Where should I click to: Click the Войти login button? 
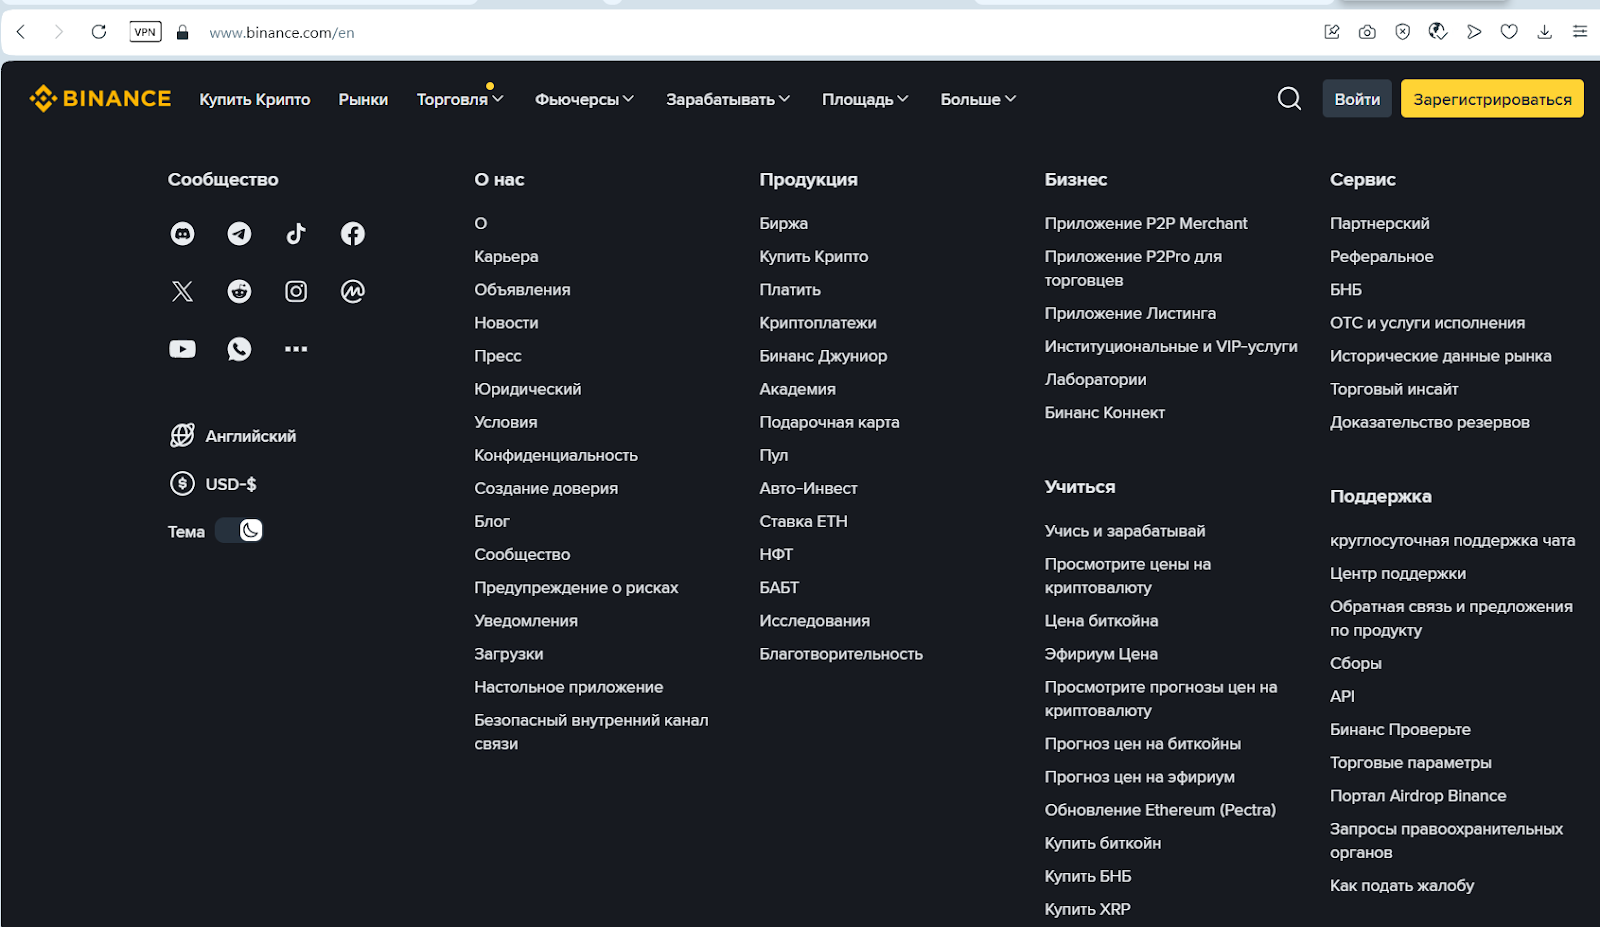[x=1357, y=98]
